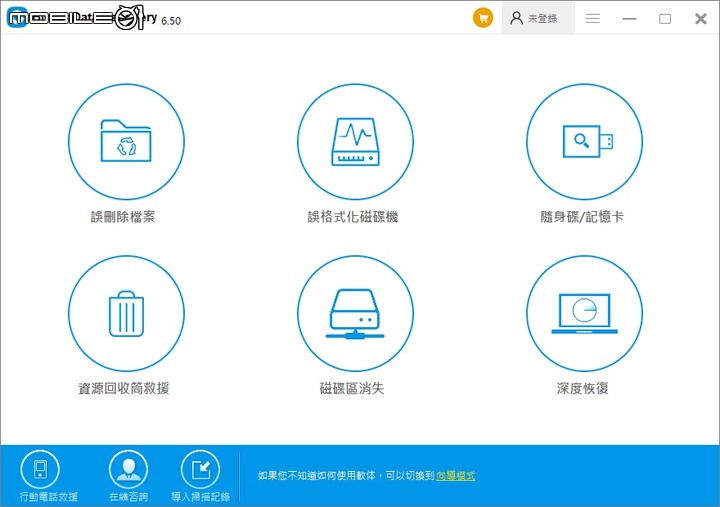Click the 導入掃描記錄 caption text

click(201, 496)
